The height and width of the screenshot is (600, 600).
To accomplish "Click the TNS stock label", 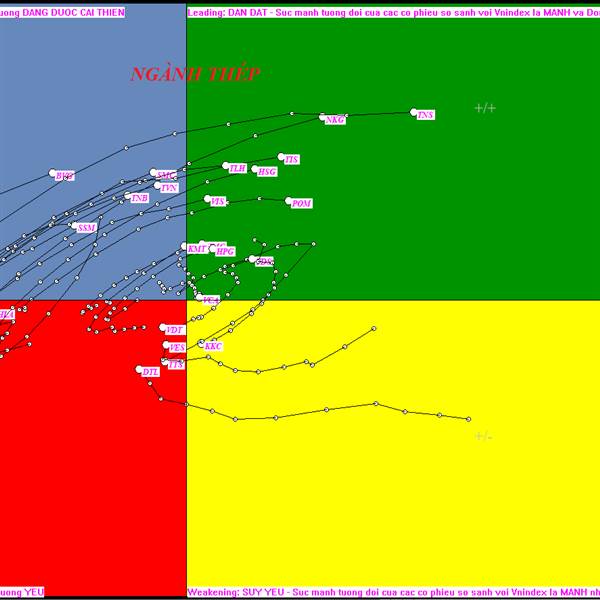I will click(425, 115).
